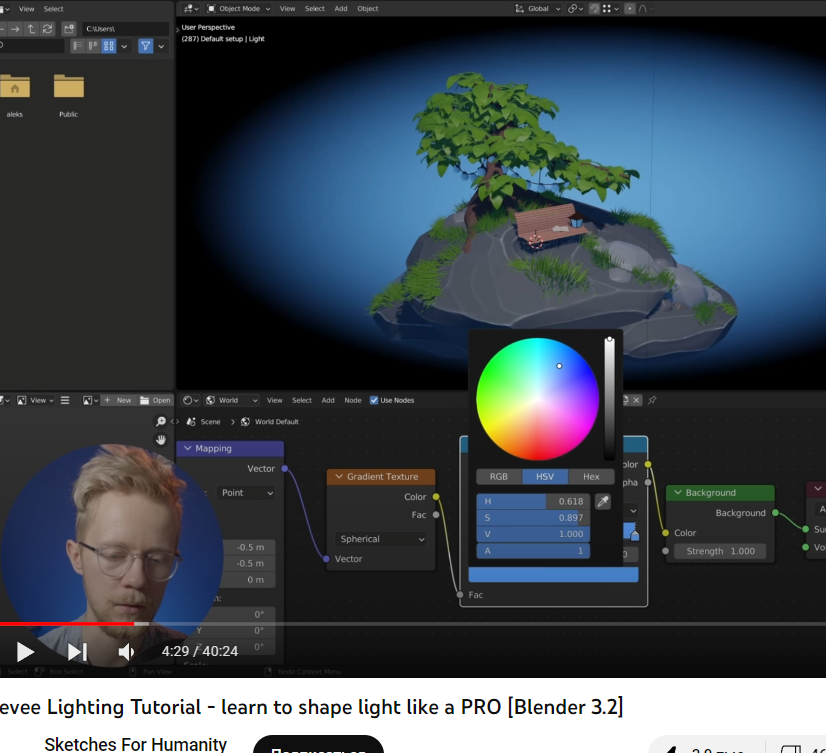Open image editor hamburger menu
This screenshot has height=753, width=826.
click(65, 400)
